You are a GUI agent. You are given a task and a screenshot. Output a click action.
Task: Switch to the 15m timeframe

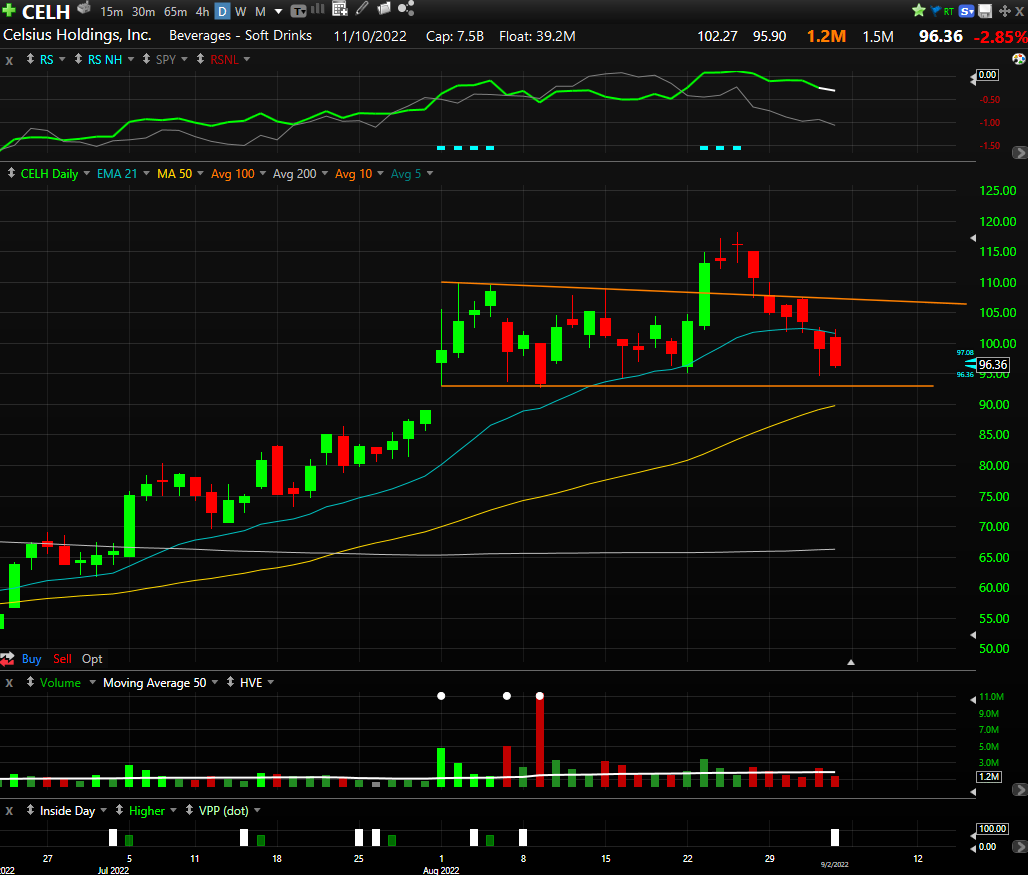point(111,12)
